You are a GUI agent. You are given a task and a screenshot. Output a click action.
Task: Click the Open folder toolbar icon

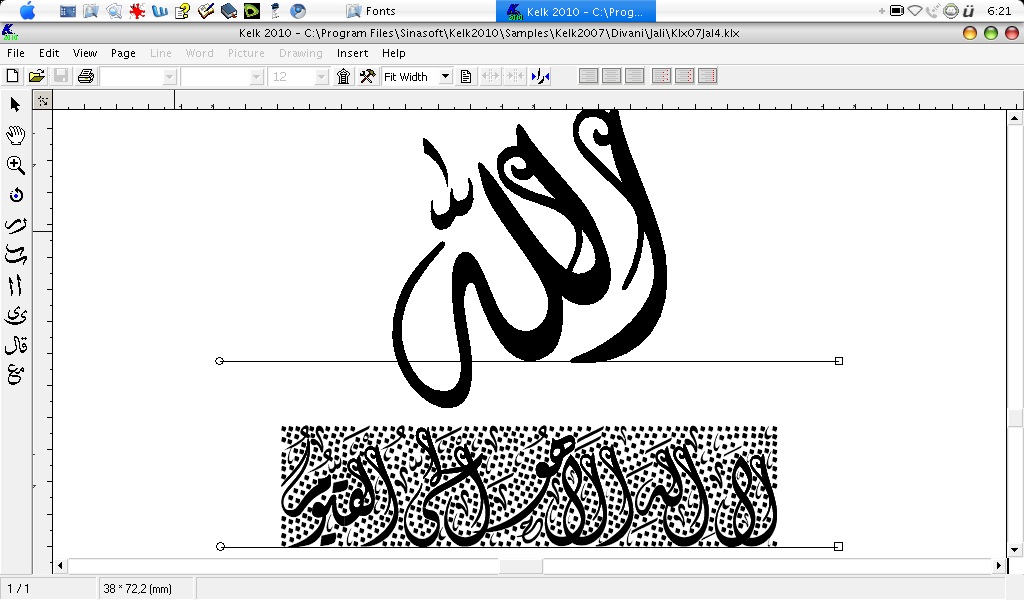pos(37,76)
